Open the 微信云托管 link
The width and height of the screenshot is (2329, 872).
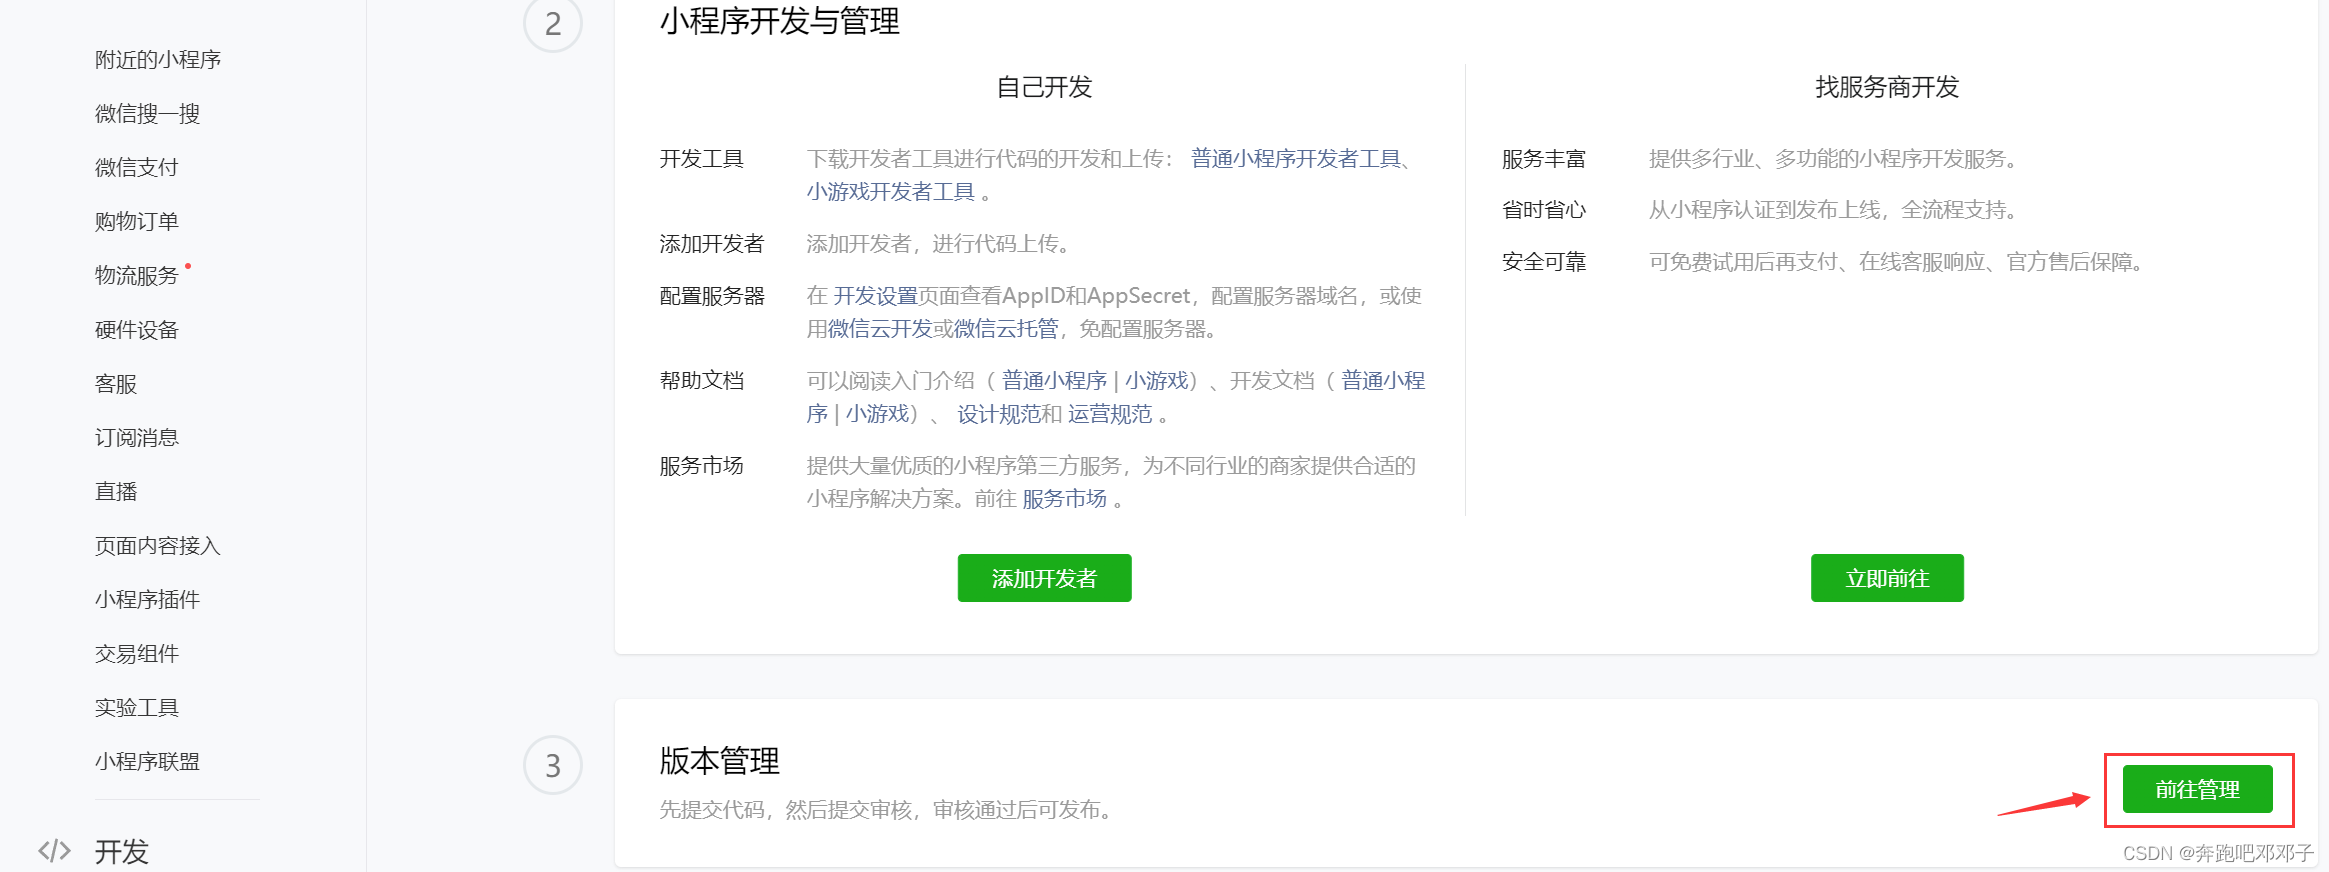point(1006,329)
